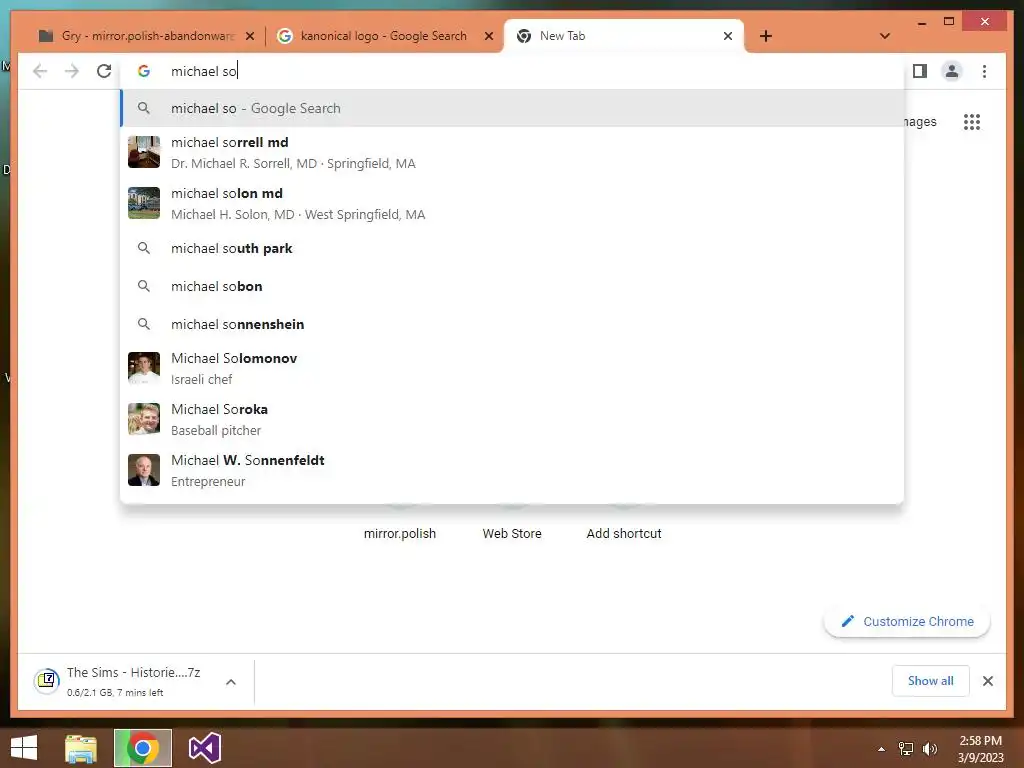Open the Windows Start menu
This screenshot has width=1024, height=768.
(x=24, y=748)
